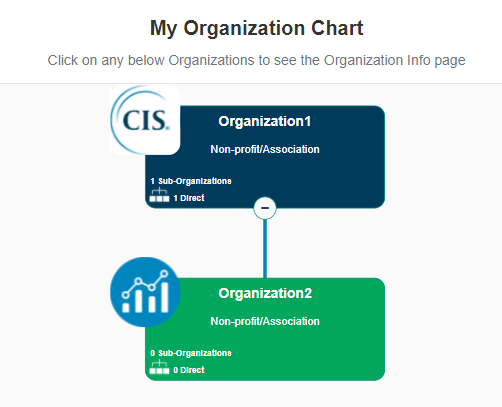Click the 'My Organization Chart' heading

(256, 28)
